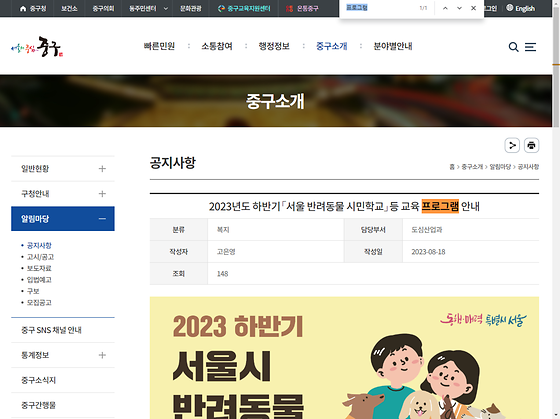Image resolution: width=560 pixels, height=419 pixels.
Task: Click the view count 148
Action: (222, 274)
